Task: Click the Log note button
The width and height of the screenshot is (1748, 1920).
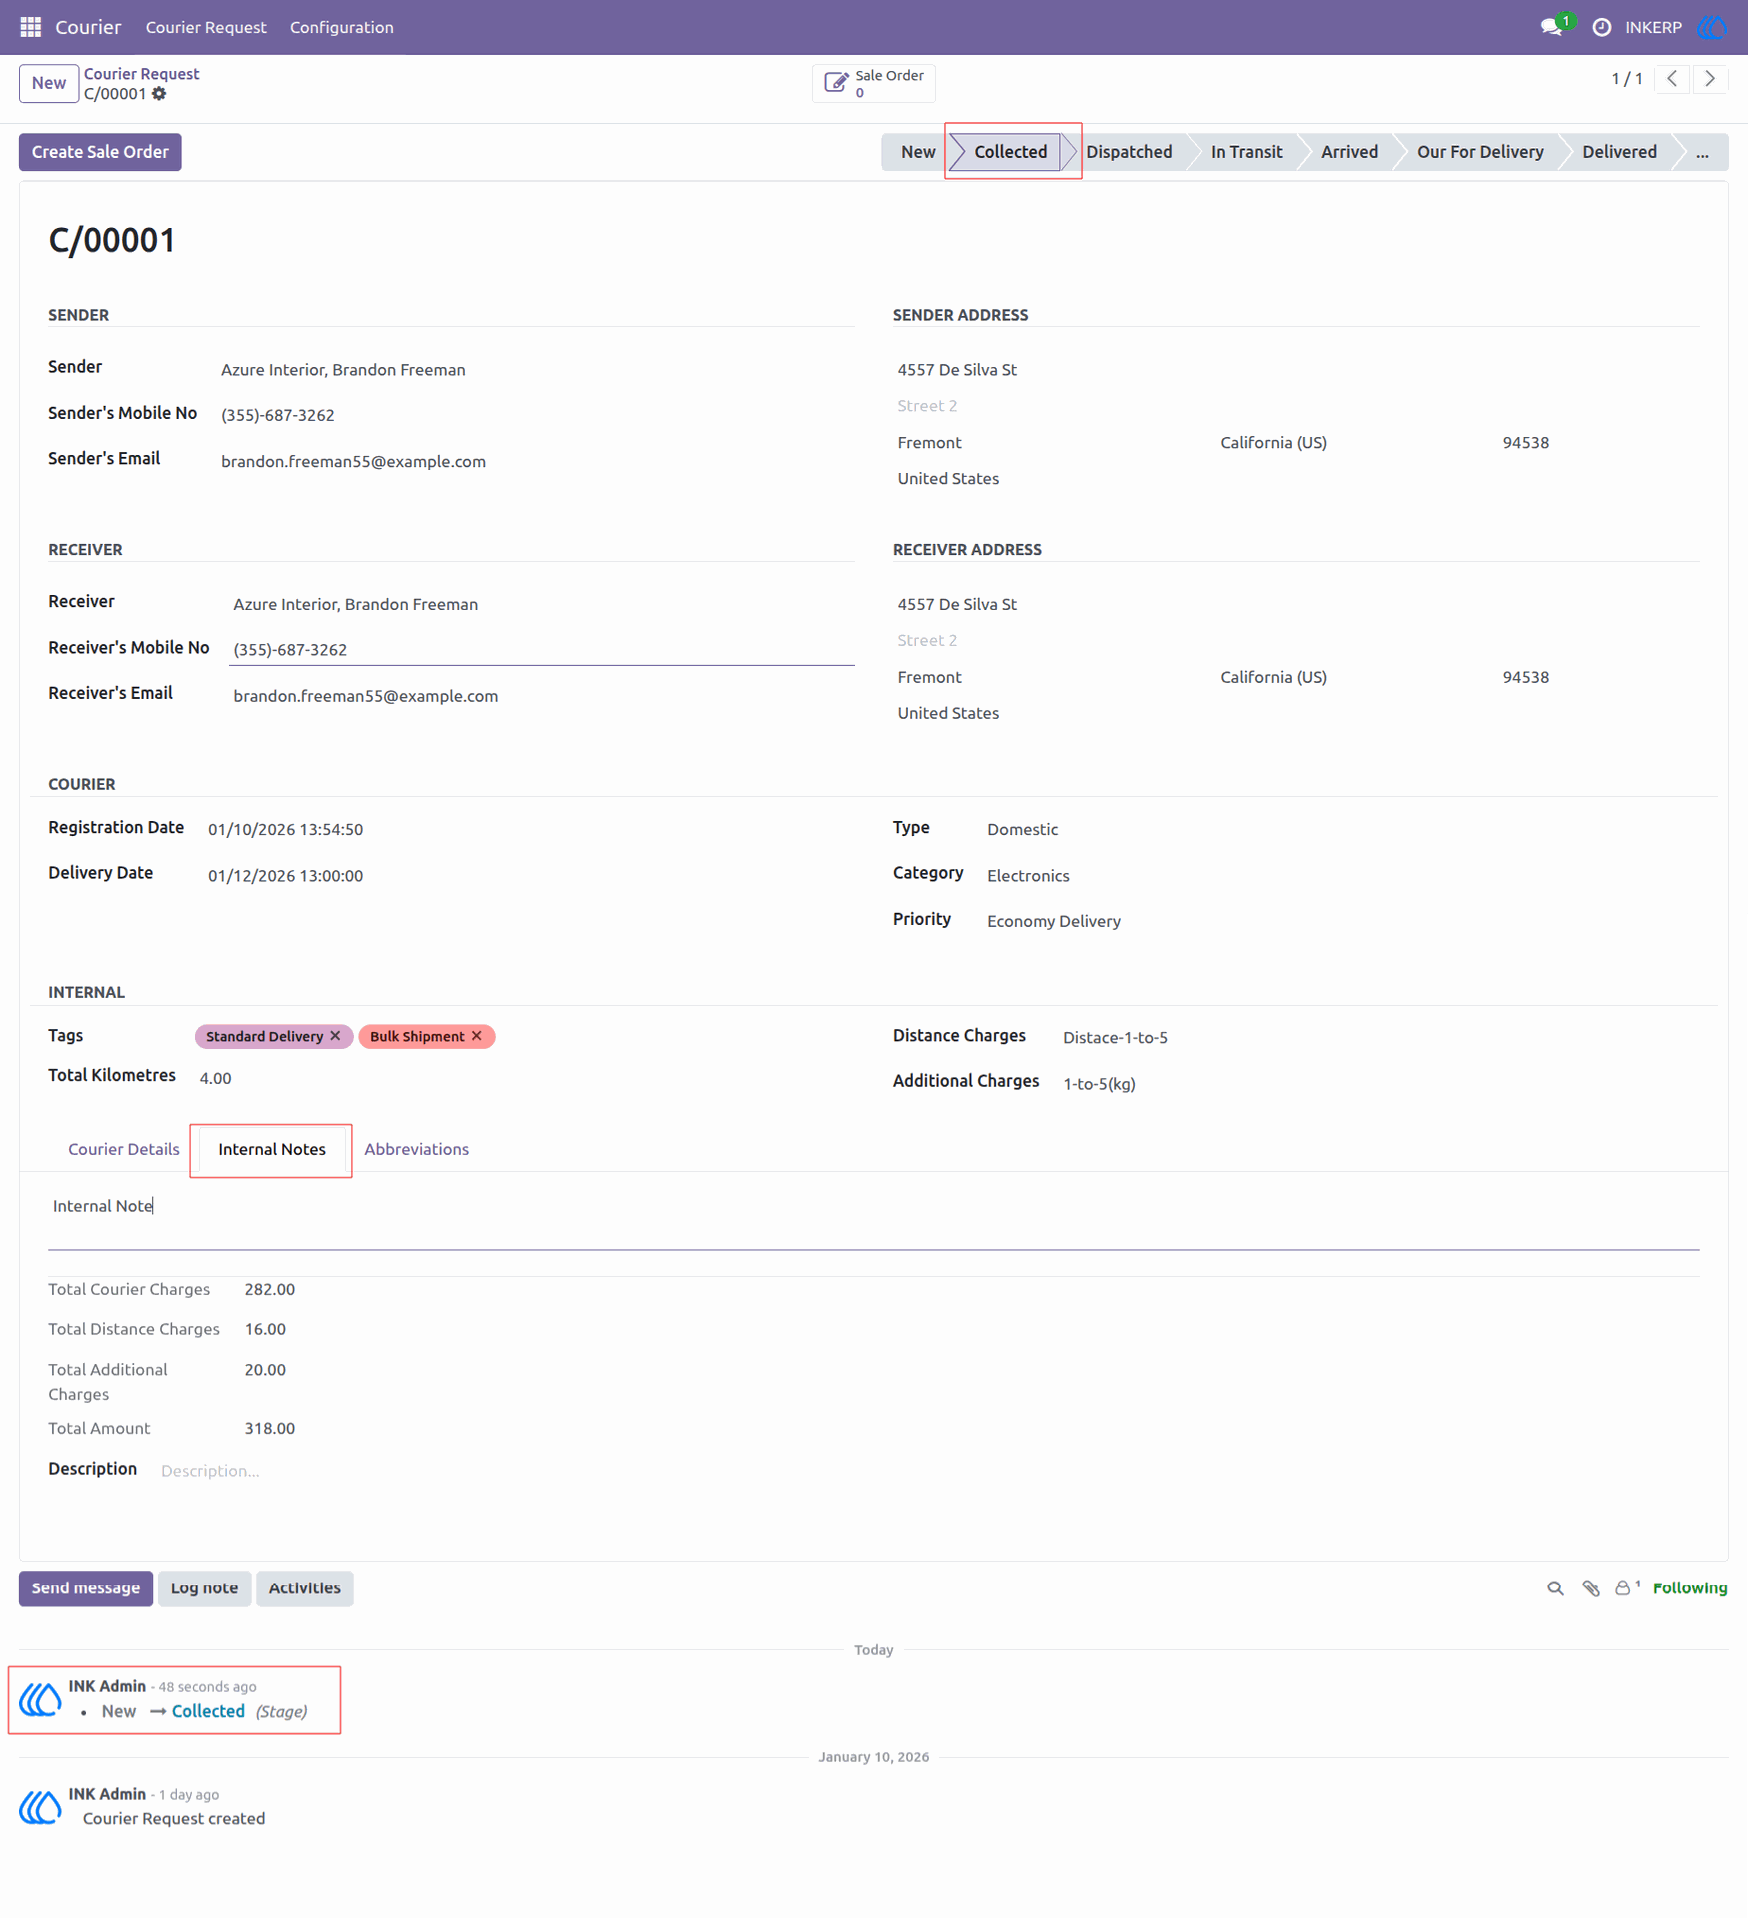Action: tap(204, 1588)
